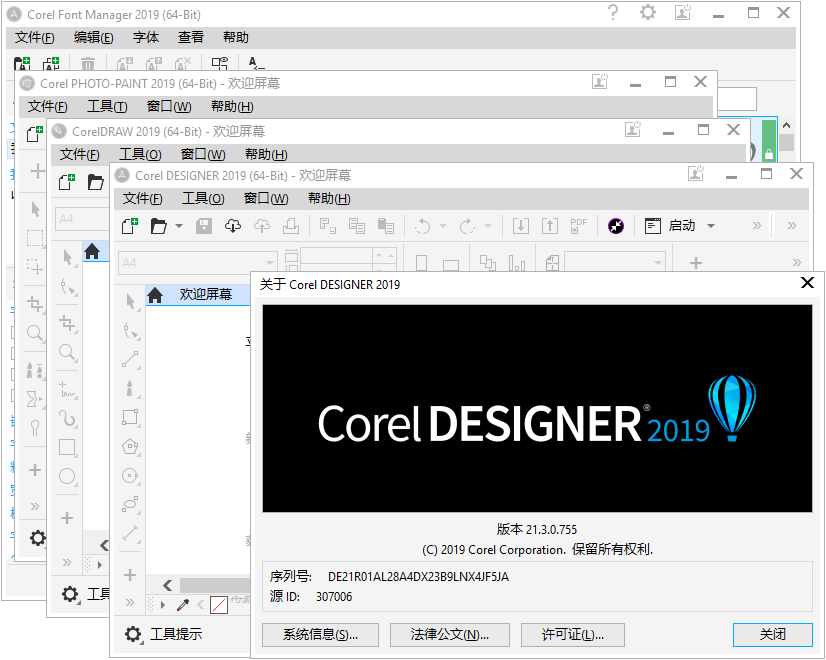Select Pick tool in DESIGNER toolbox
Image resolution: width=826 pixels, height=660 pixels.
tap(130, 302)
